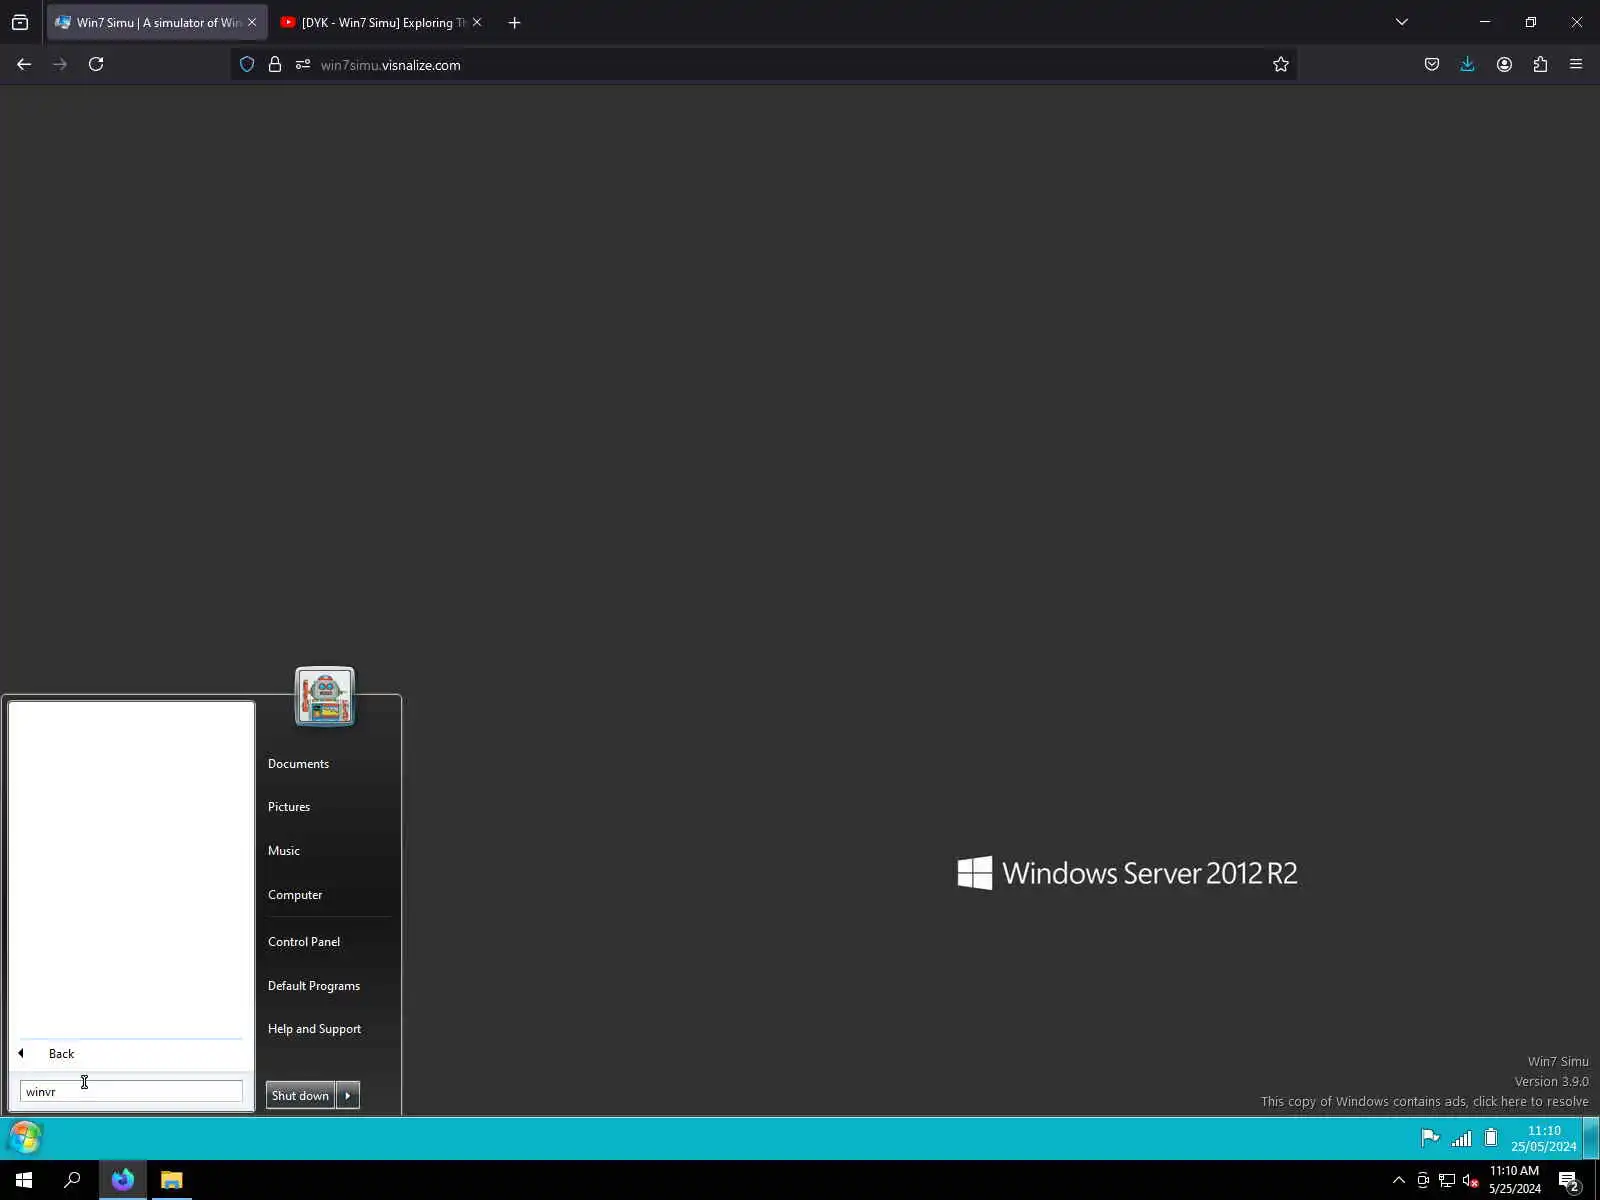1600x1200 pixels.
Task: Expand the Shut down options arrow
Action: 348,1096
